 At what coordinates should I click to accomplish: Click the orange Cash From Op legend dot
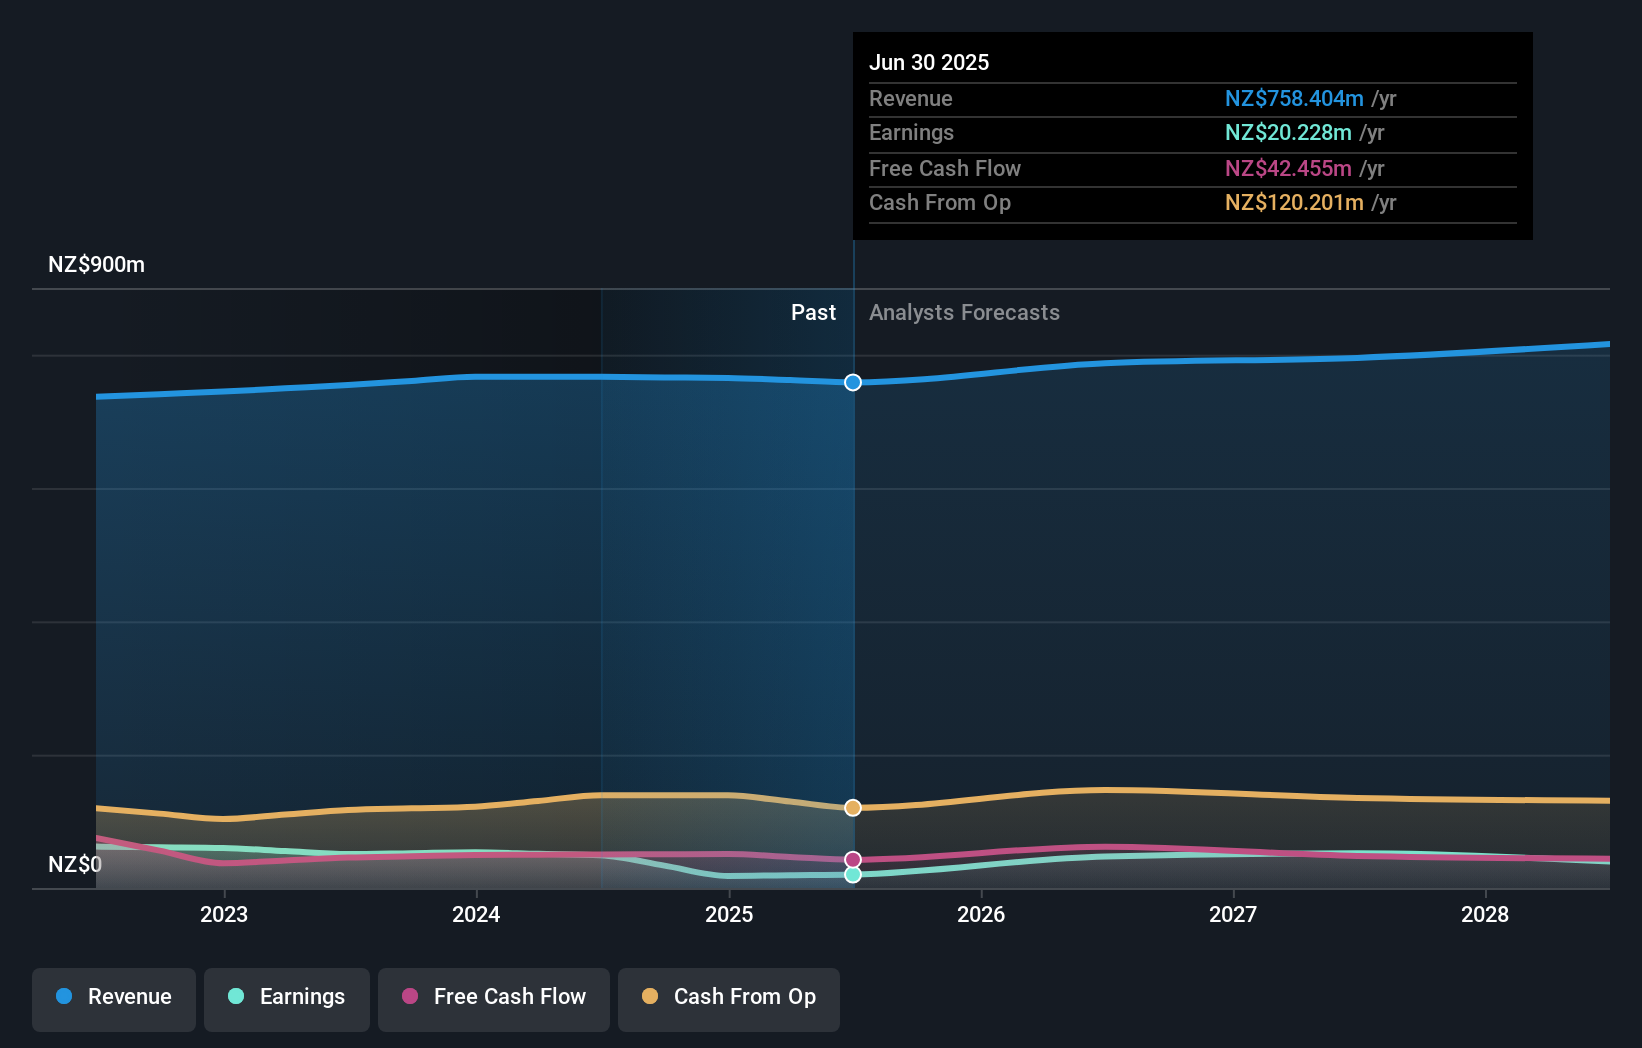pos(650,997)
